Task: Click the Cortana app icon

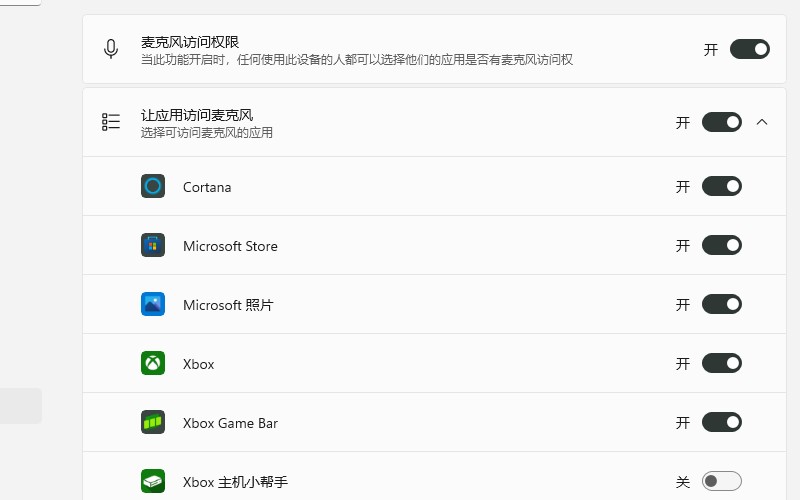Action: coord(153,186)
